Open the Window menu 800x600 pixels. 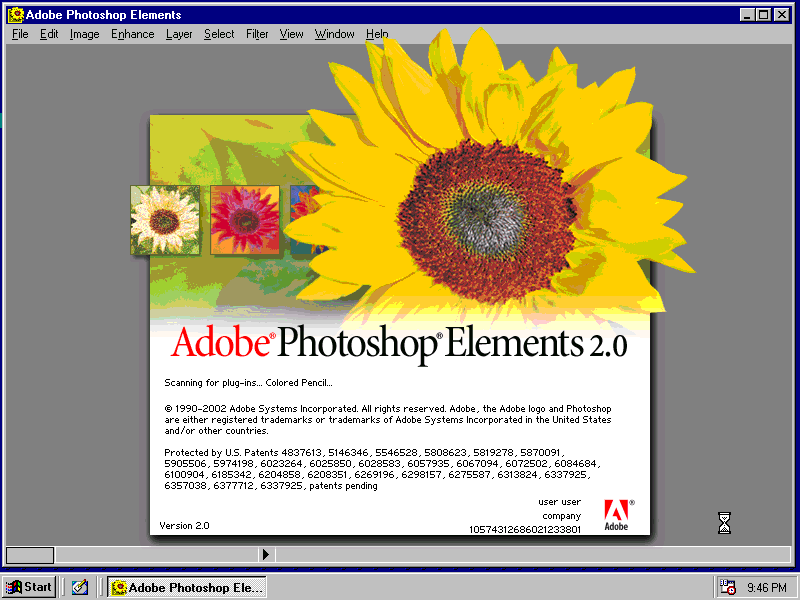click(334, 34)
